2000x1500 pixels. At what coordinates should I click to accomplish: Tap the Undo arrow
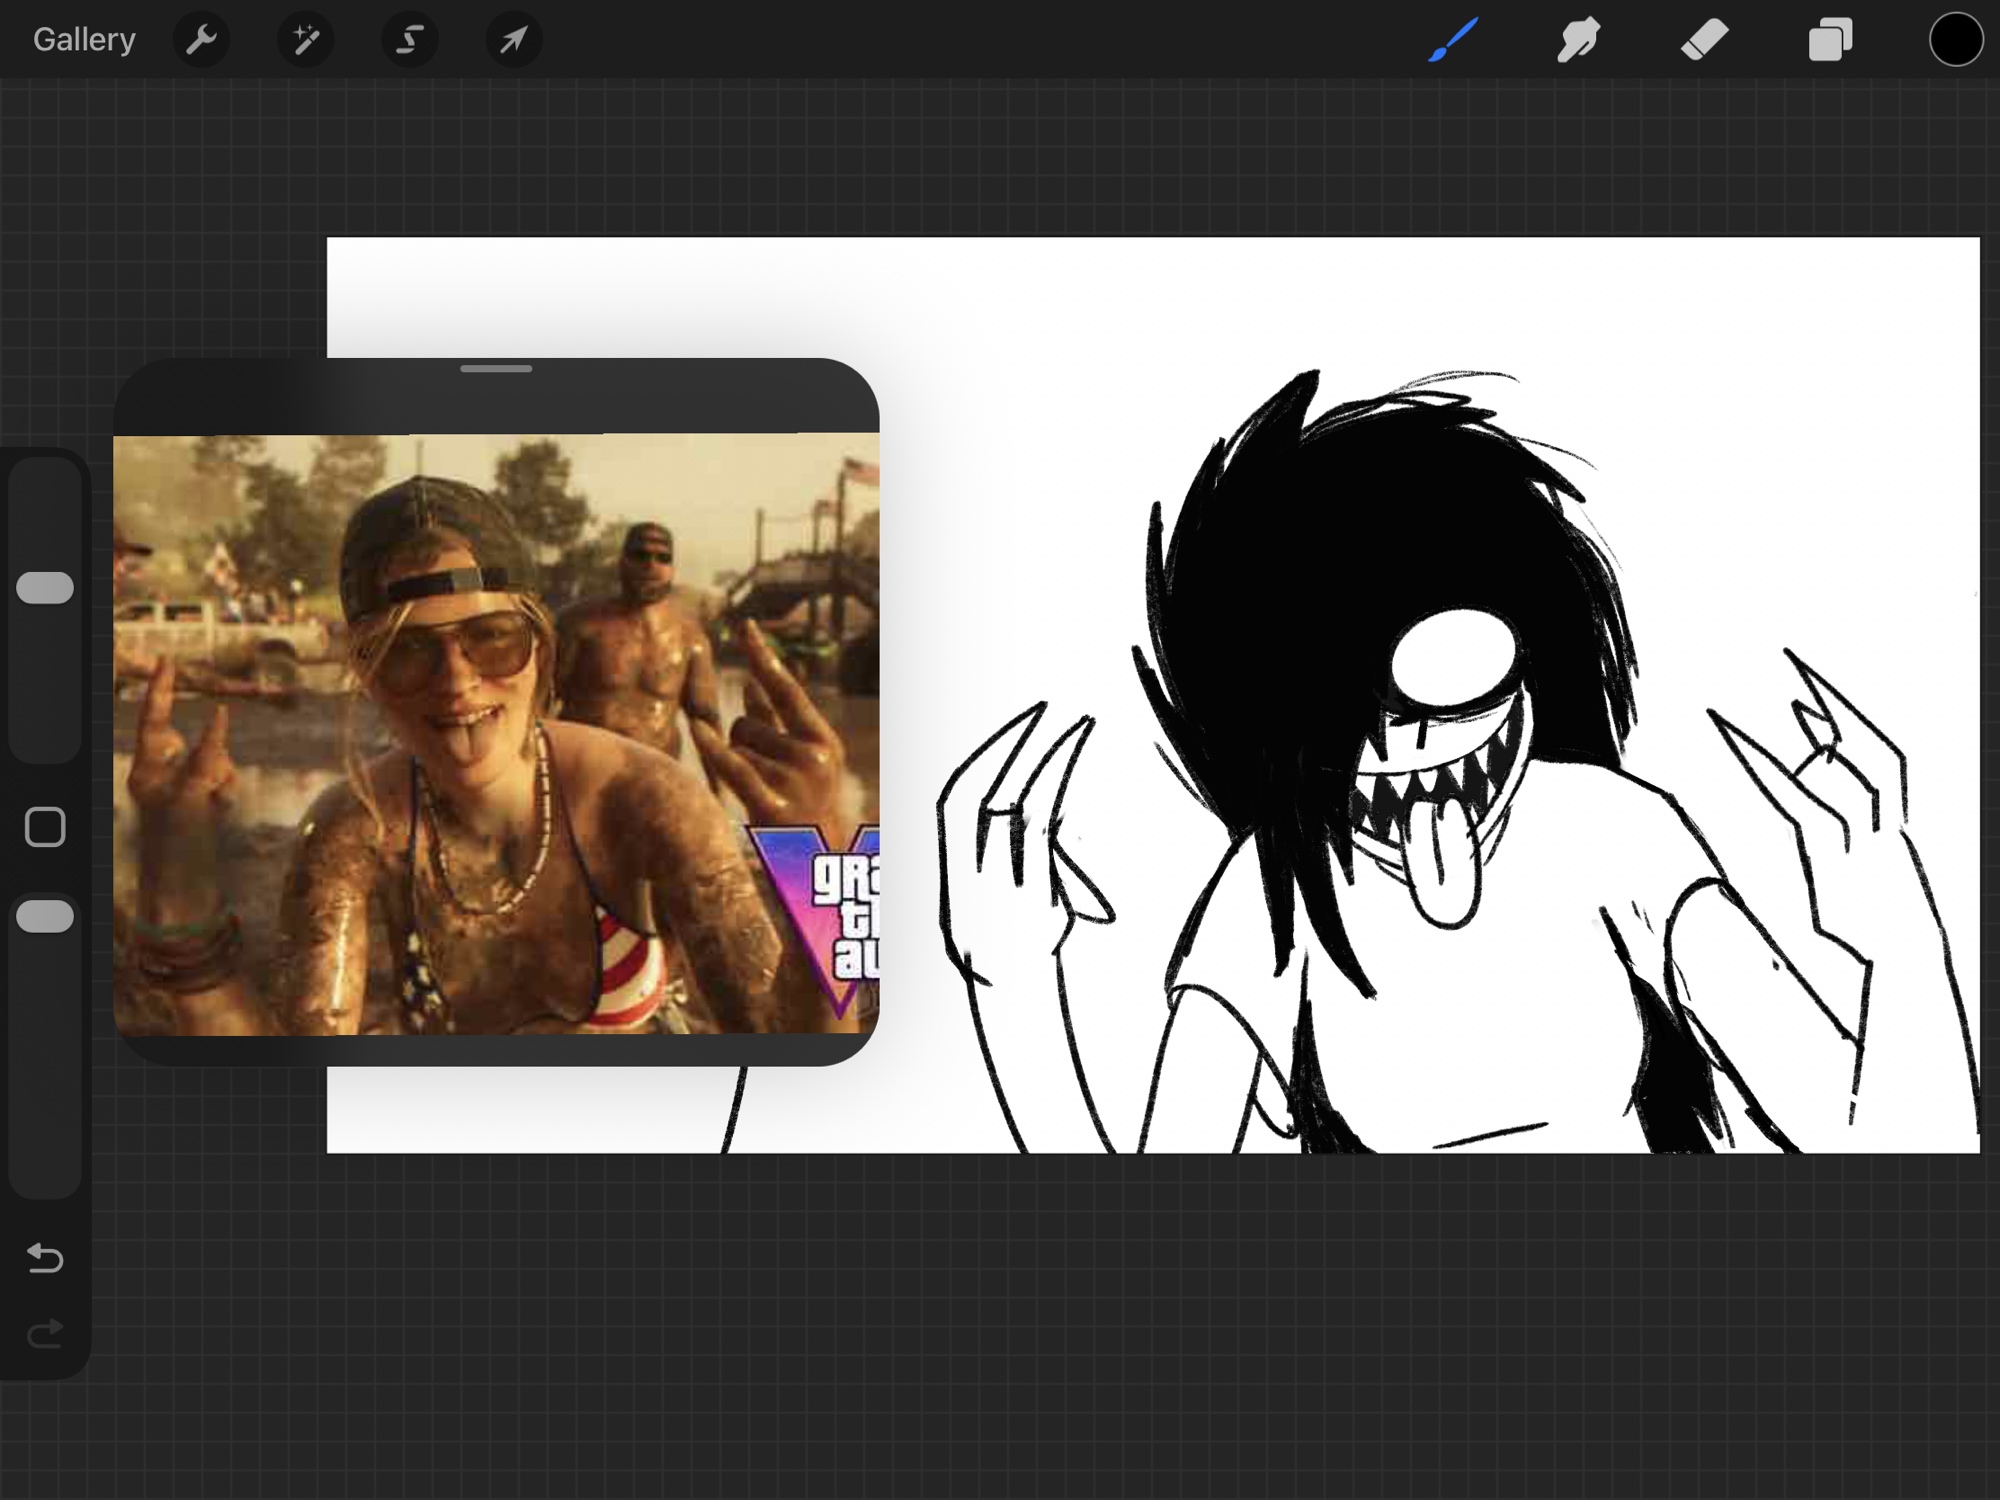point(45,1257)
